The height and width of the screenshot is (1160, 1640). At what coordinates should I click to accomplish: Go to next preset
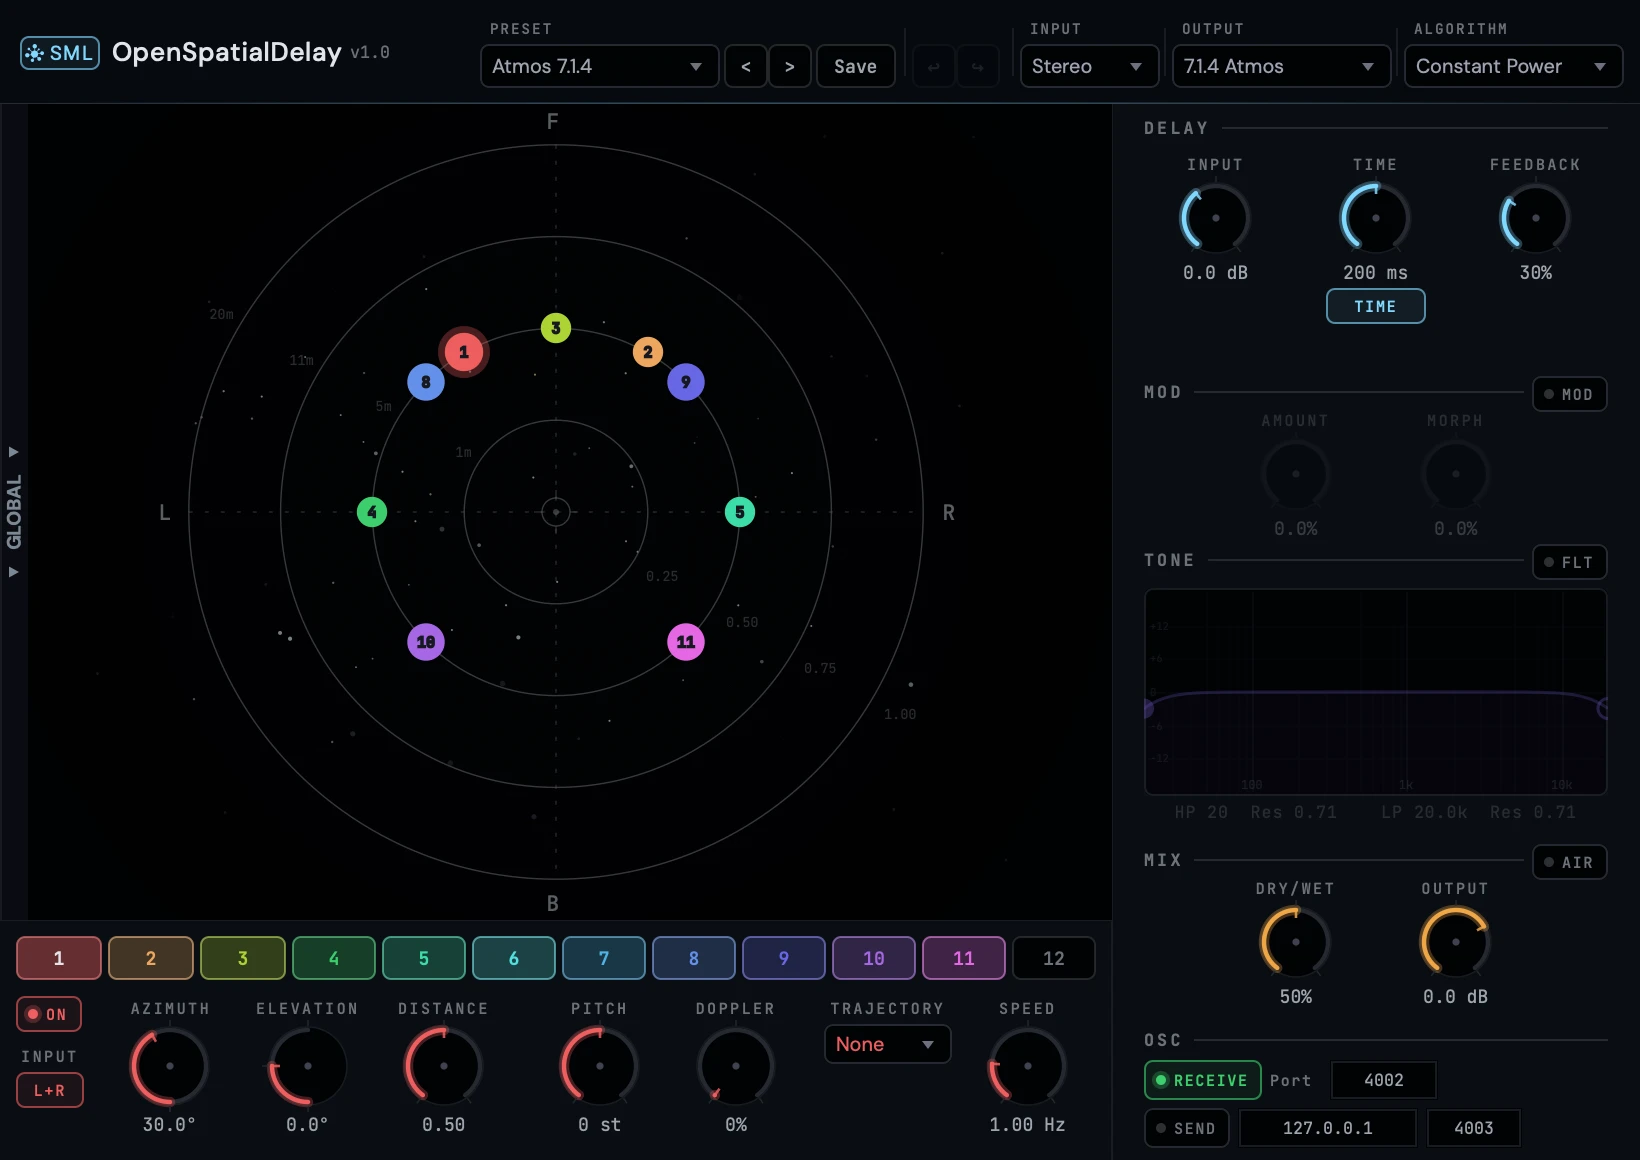[790, 66]
